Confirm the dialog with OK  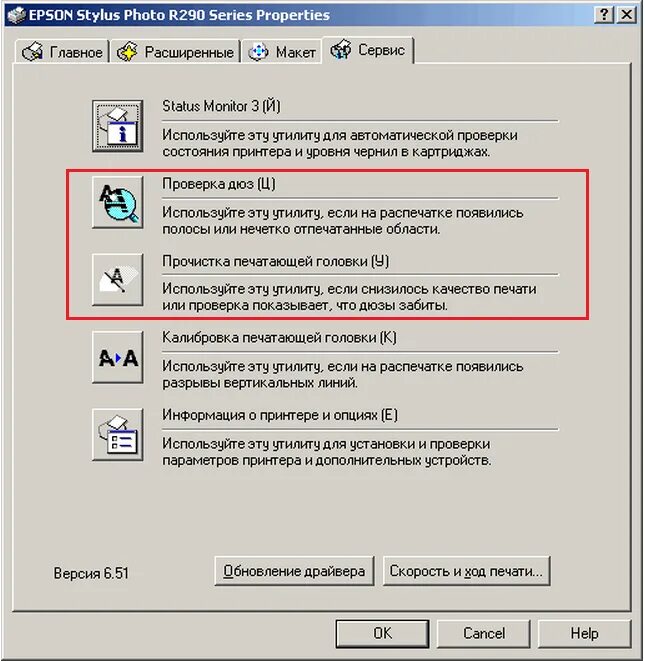pos(382,633)
